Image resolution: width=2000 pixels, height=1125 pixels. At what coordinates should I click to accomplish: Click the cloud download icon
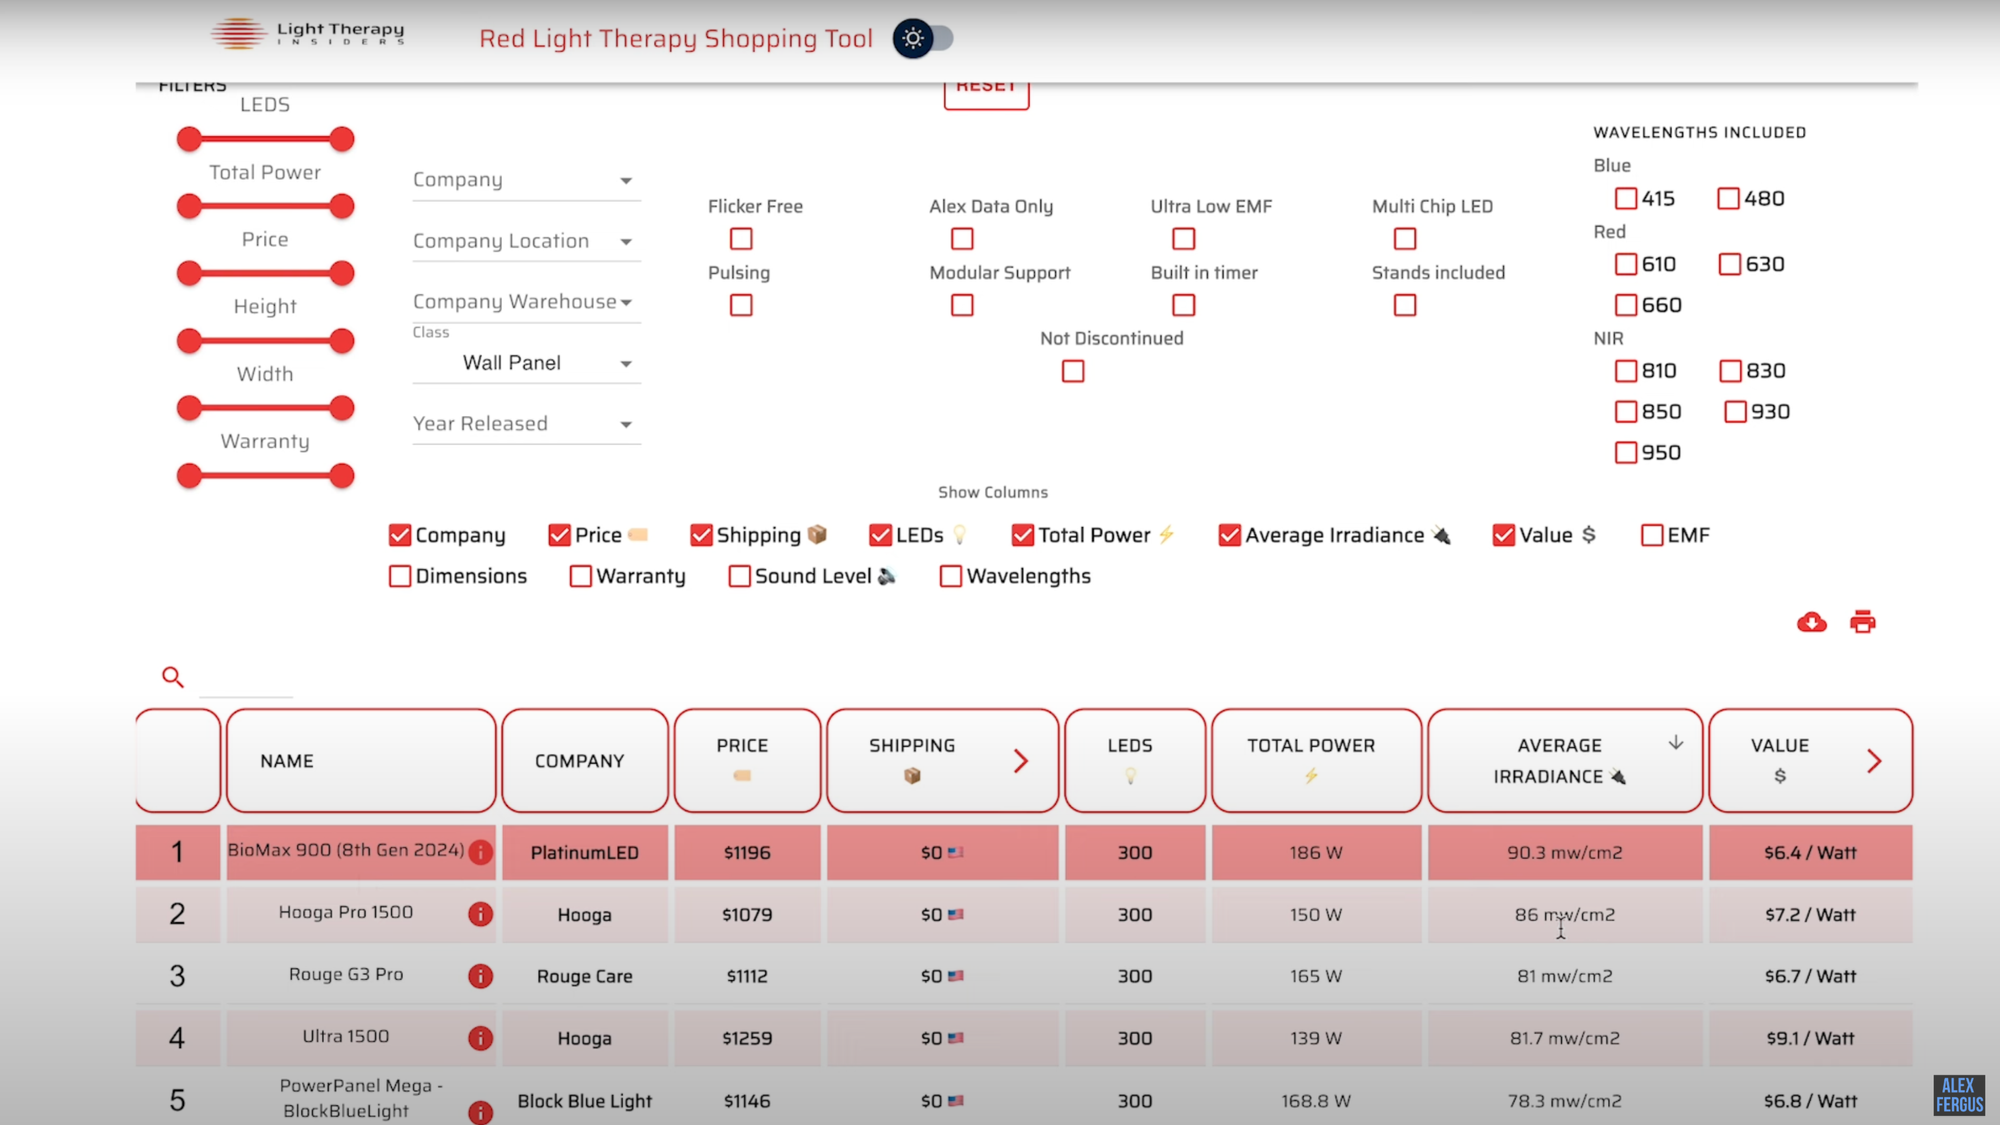1811,622
